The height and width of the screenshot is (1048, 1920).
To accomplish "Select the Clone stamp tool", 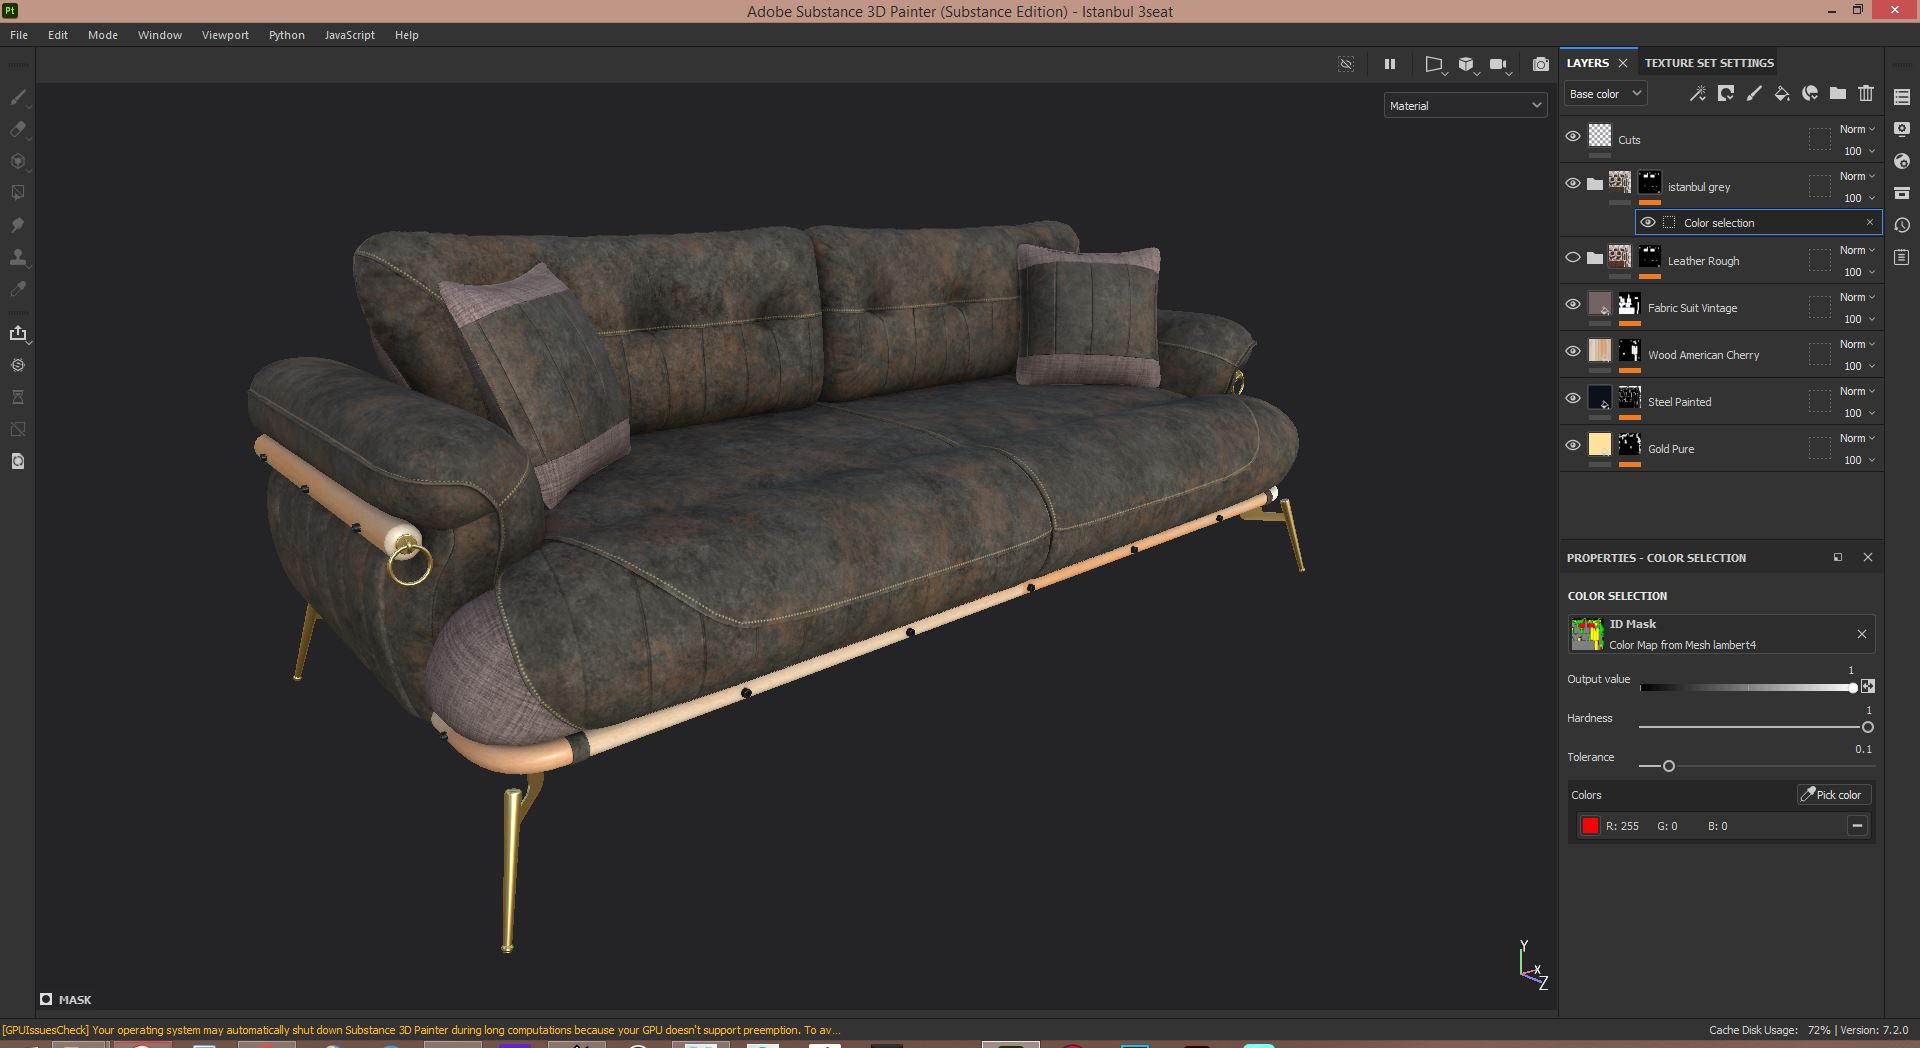I will click(18, 255).
